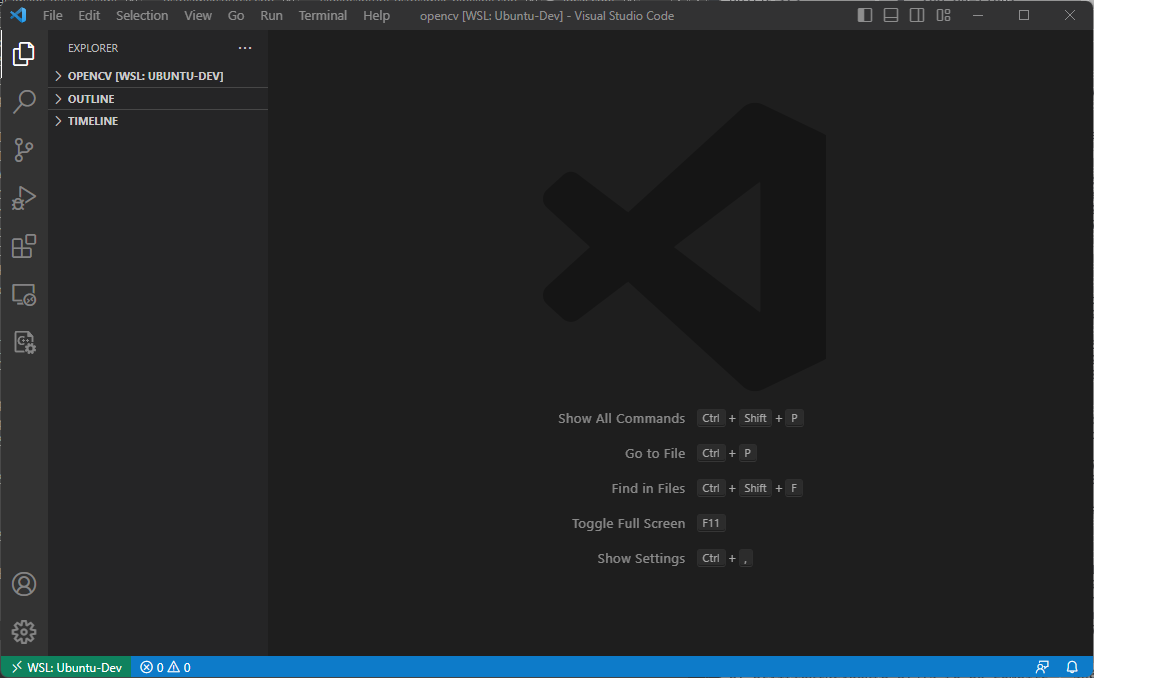Click the Show Settings shortcut label

tap(641, 559)
